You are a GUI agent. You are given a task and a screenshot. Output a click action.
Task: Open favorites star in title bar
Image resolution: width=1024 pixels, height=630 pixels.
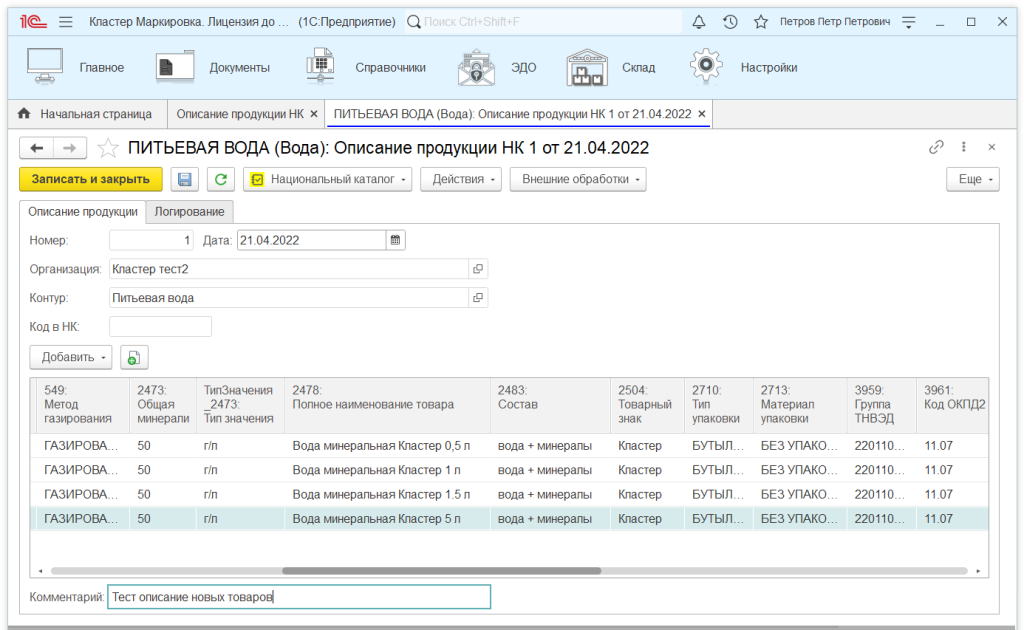[761, 22]
